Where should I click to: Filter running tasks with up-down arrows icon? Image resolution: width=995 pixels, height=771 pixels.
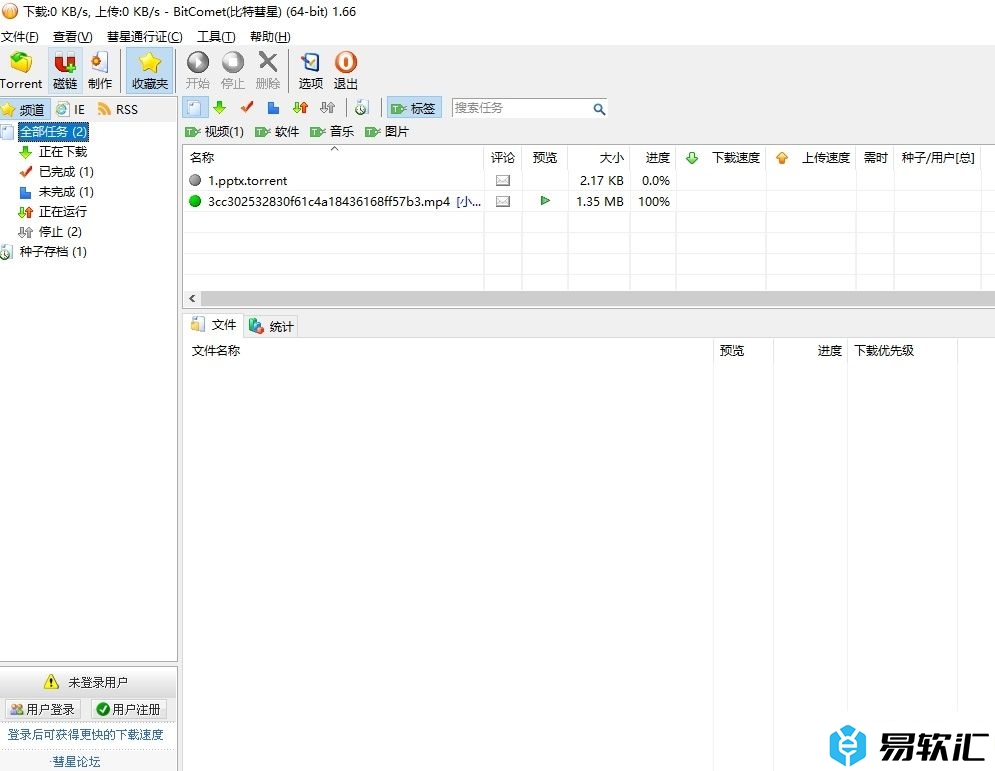pos(300,108)
